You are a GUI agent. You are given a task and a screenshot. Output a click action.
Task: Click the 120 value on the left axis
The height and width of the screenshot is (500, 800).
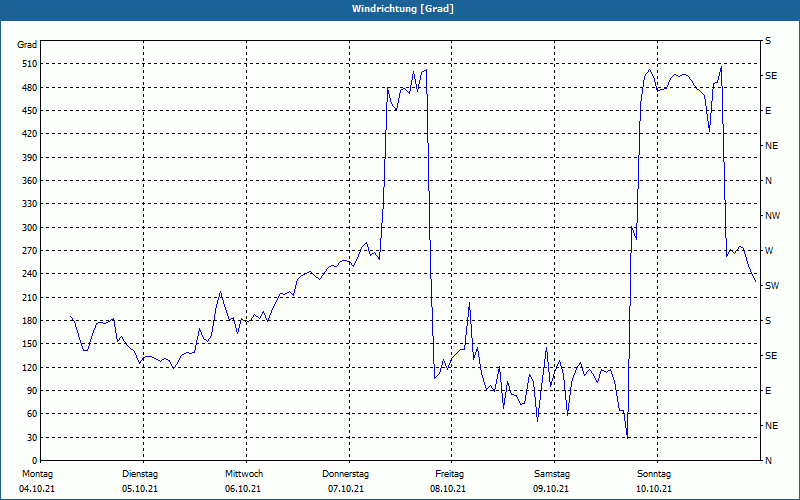30,367
